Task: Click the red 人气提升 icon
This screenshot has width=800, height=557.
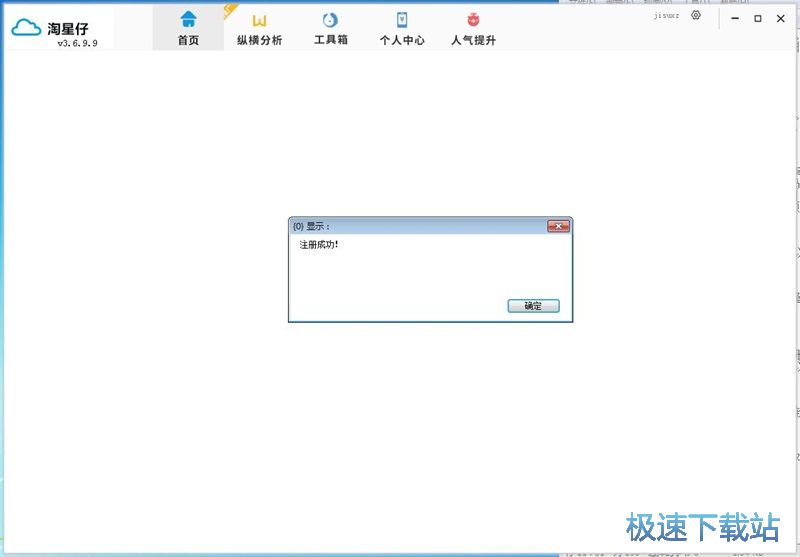Action: 473,20
